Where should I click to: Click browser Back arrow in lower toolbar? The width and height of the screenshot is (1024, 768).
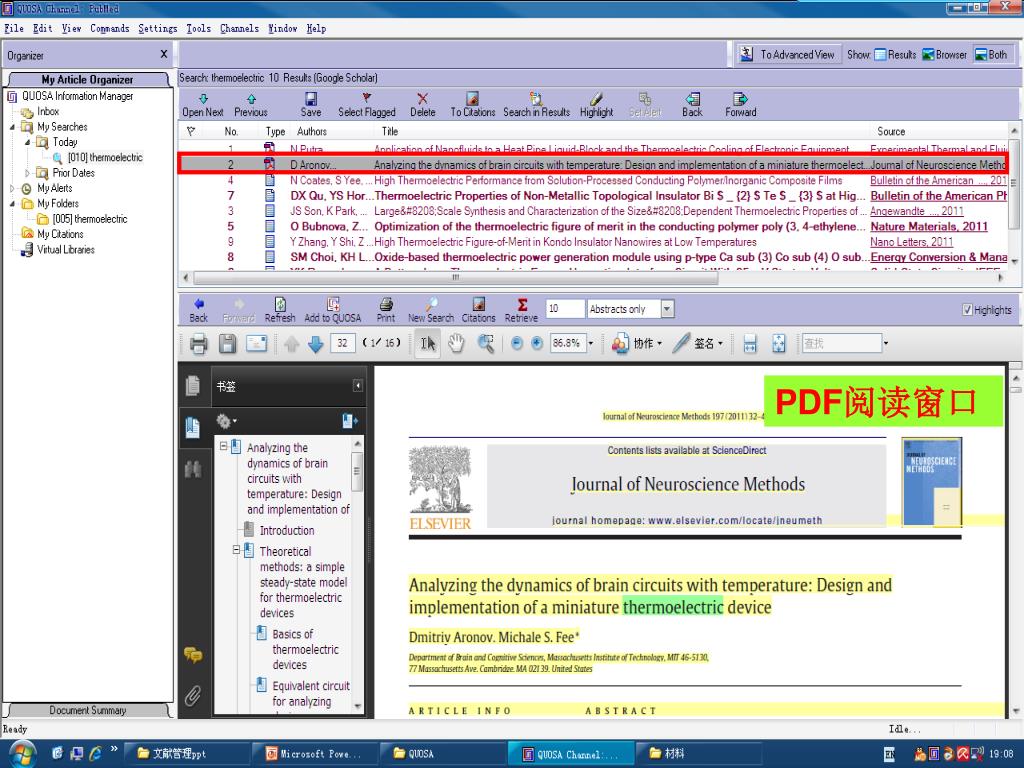coord(199,304)
